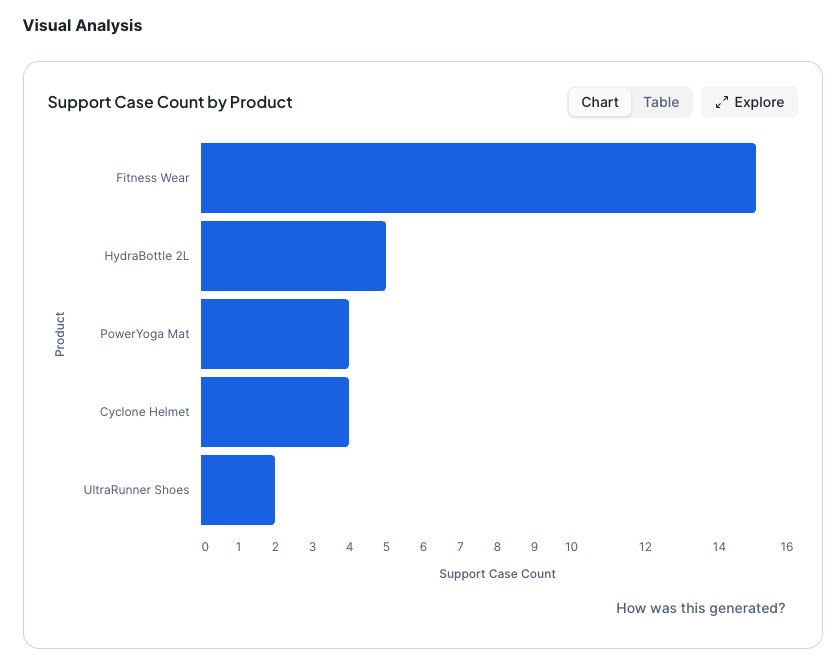
Task: Click the Visual Analysis heading
Action: 82,25
